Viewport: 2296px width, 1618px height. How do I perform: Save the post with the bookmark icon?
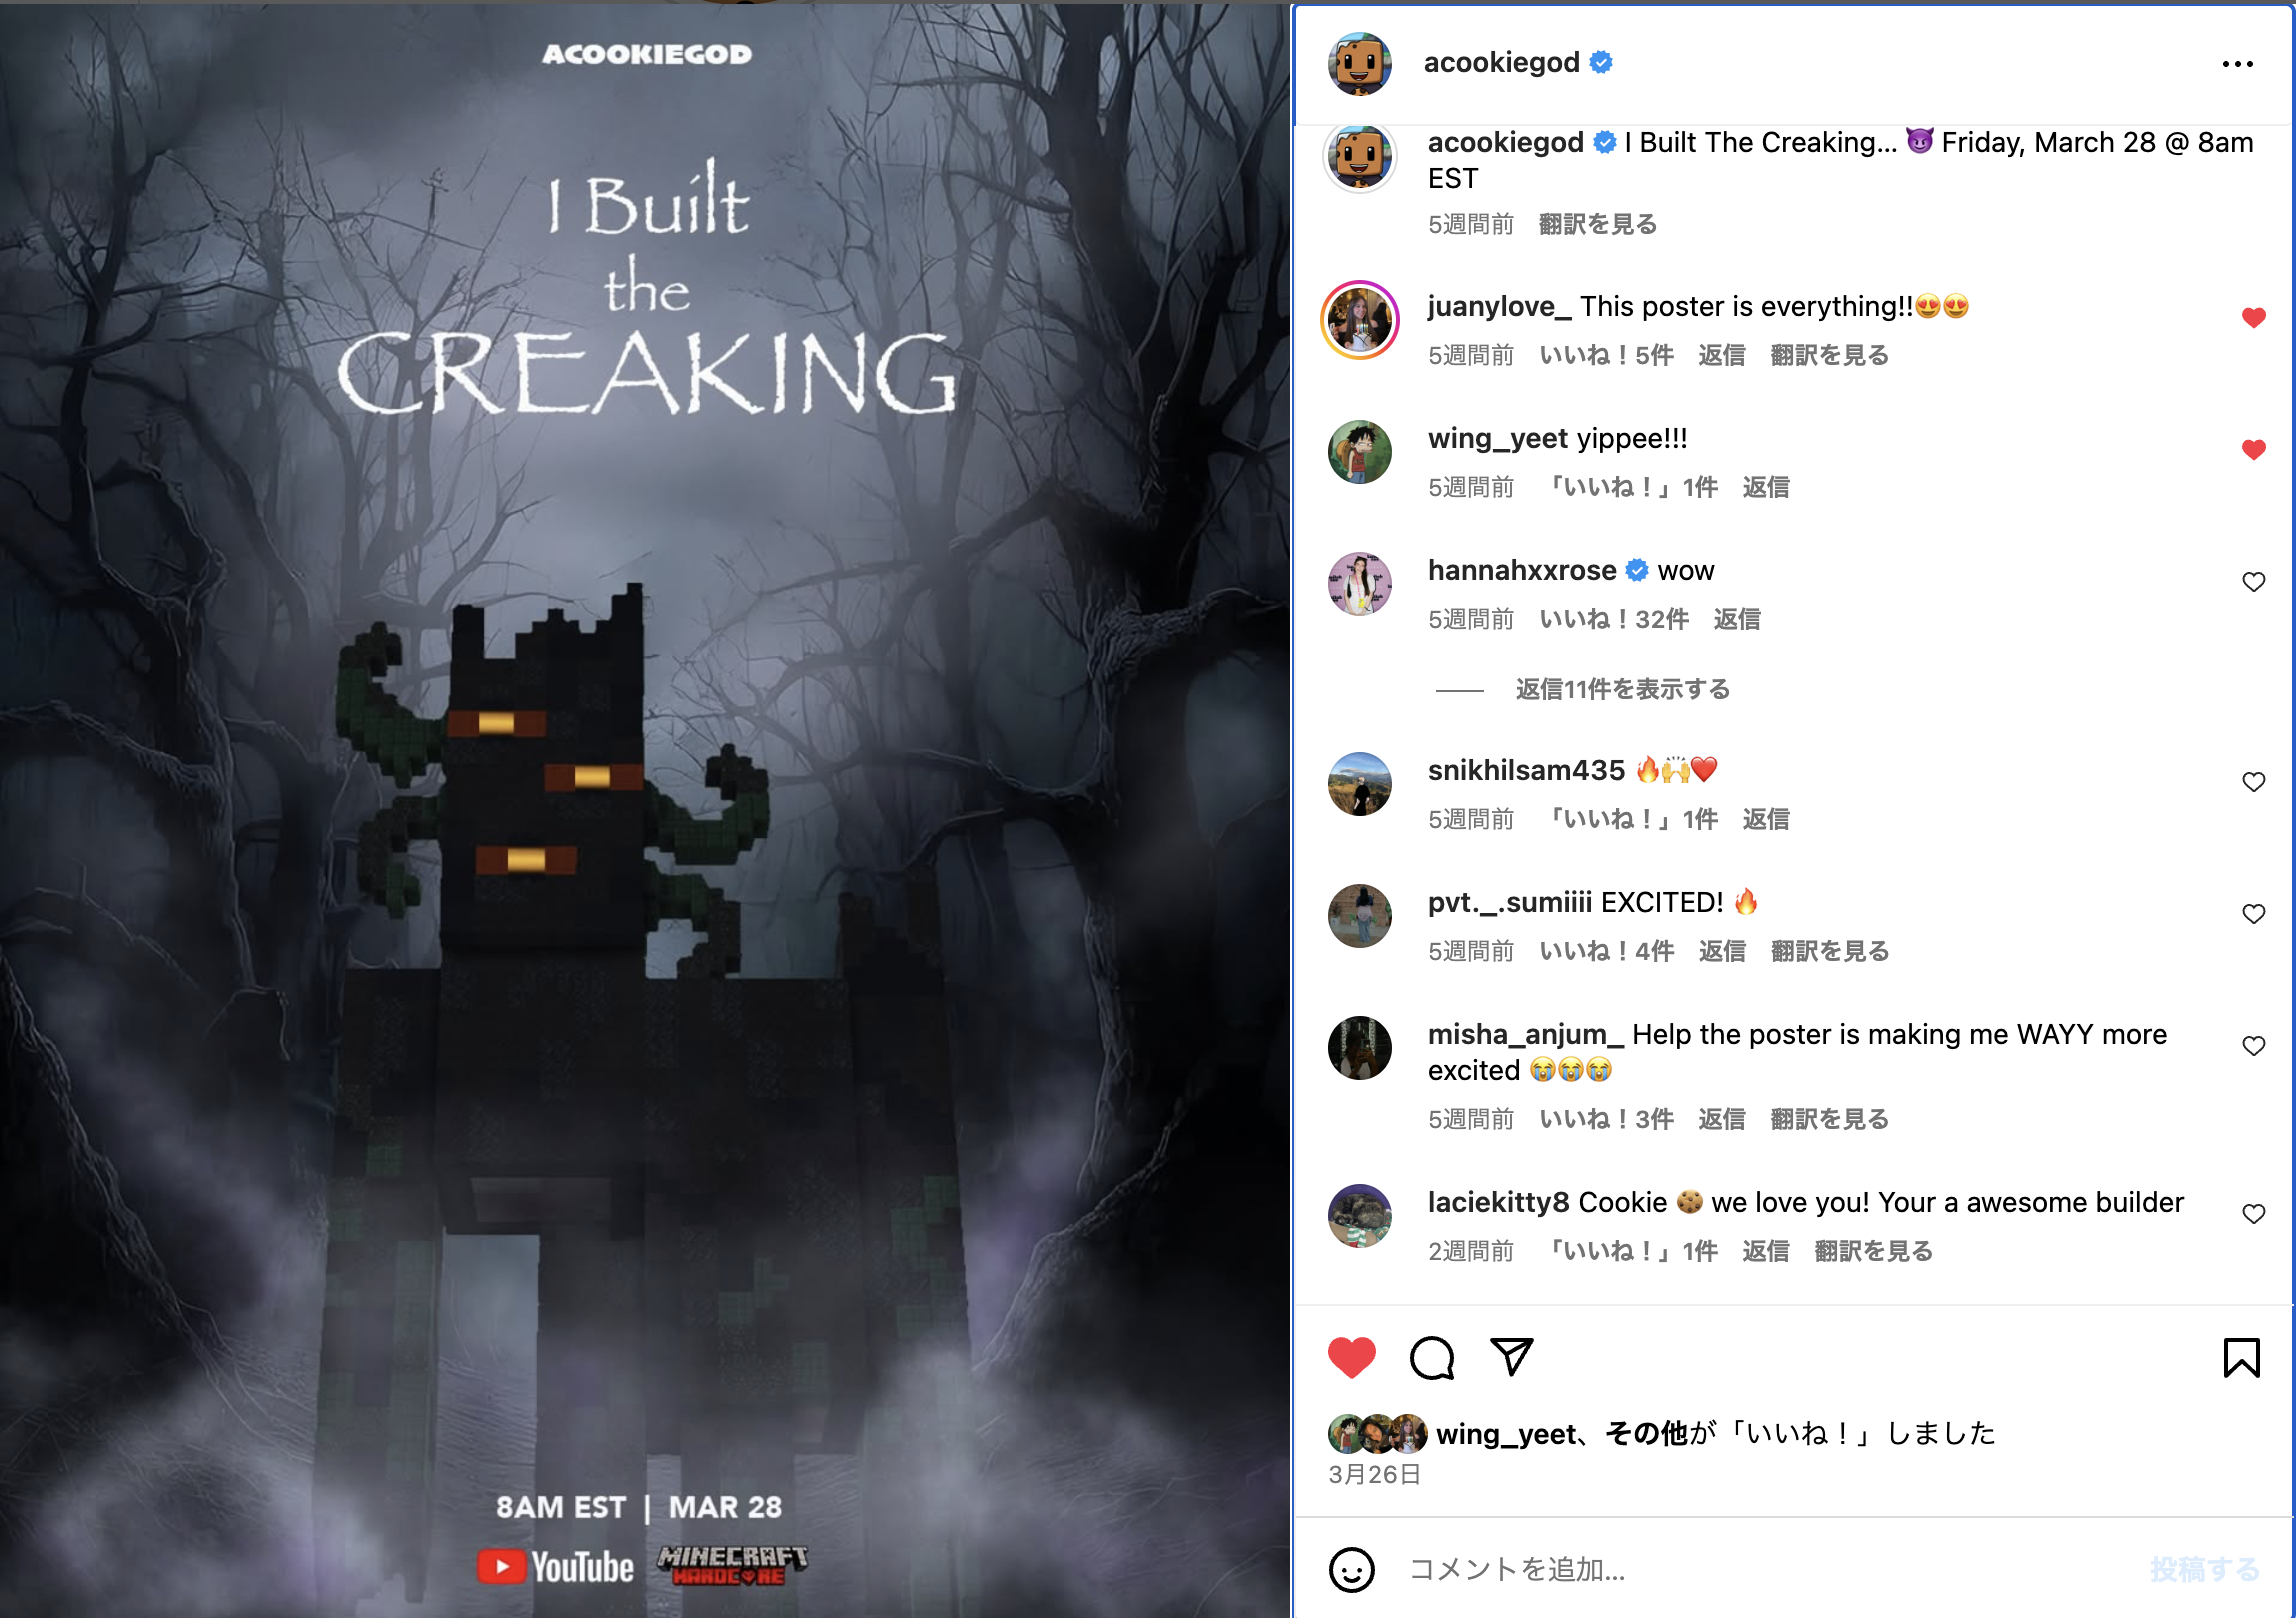coord(2241,1358)
